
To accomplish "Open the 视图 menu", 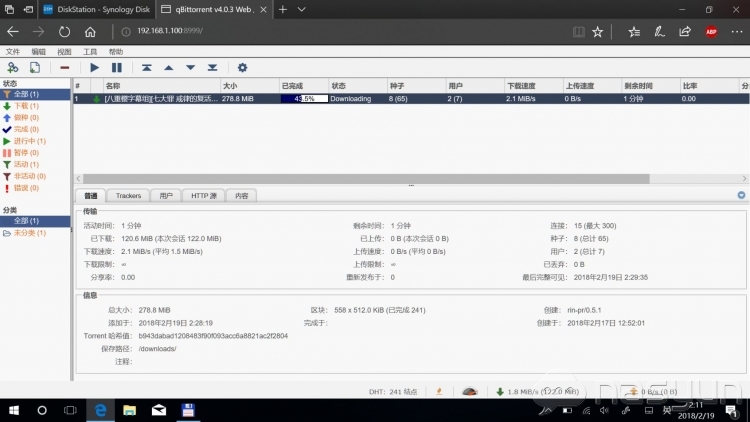I will point(64,52).
